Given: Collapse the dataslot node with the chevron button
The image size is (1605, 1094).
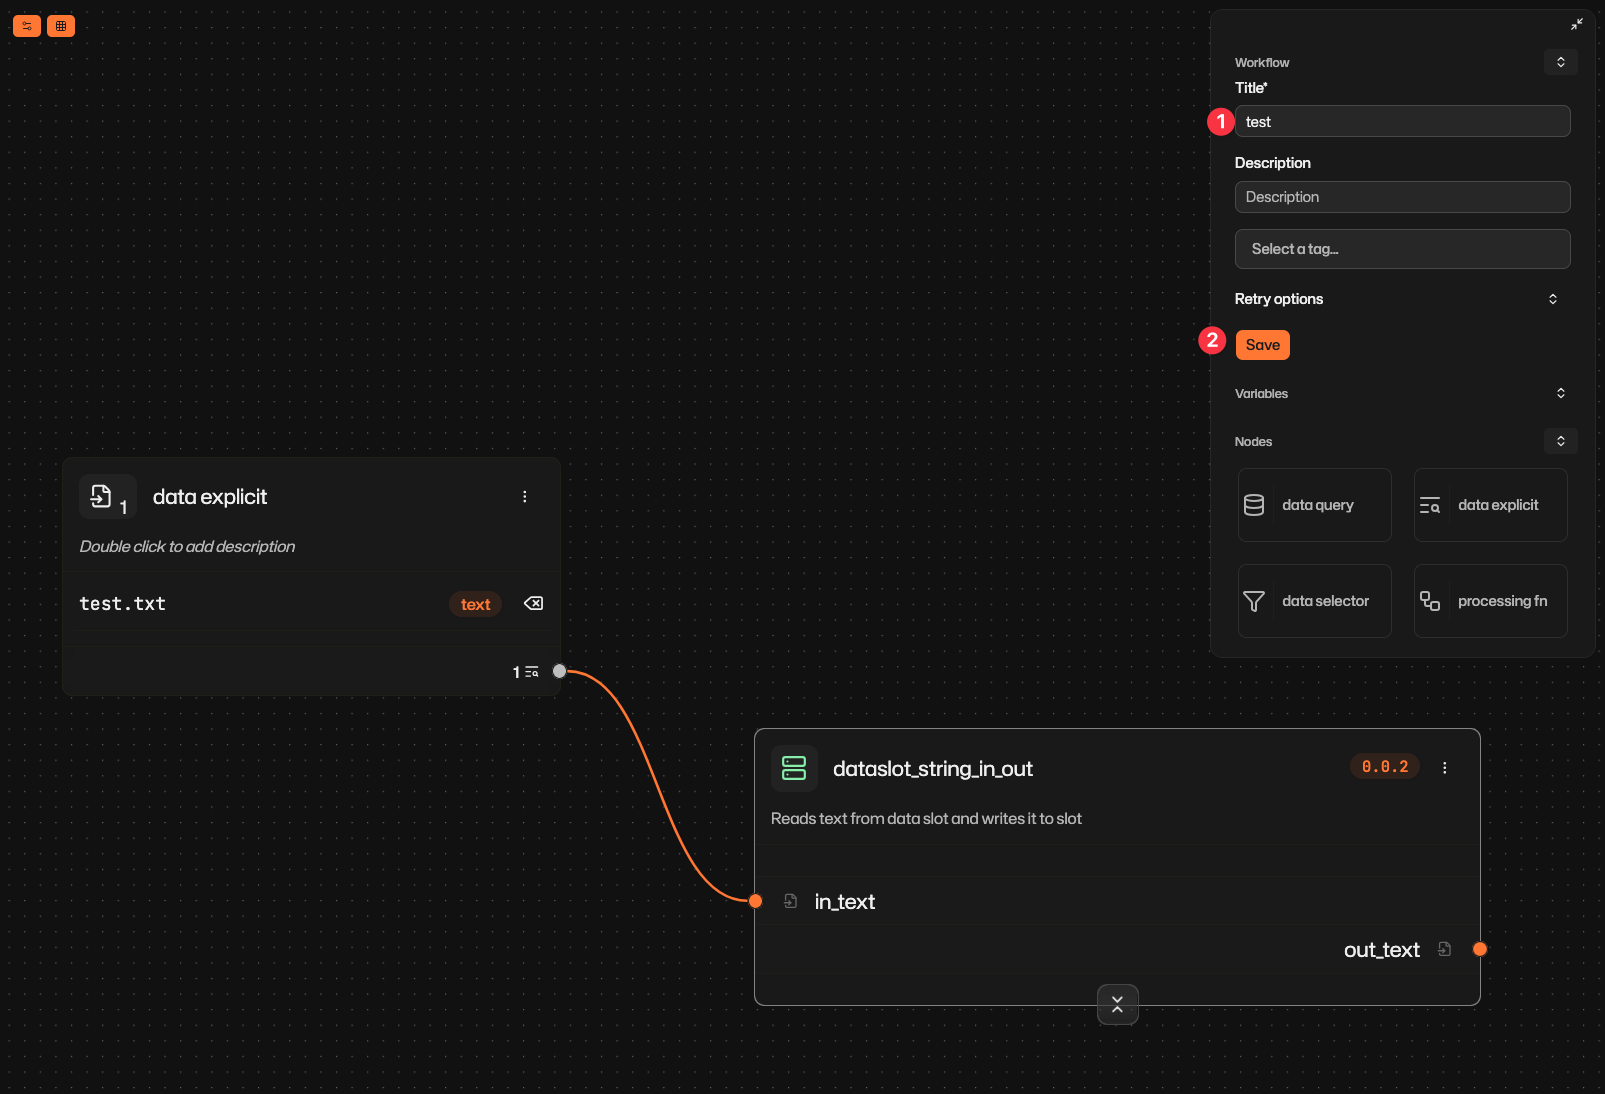Looking at the screenshot, I should click(x=1117, y=1005).
